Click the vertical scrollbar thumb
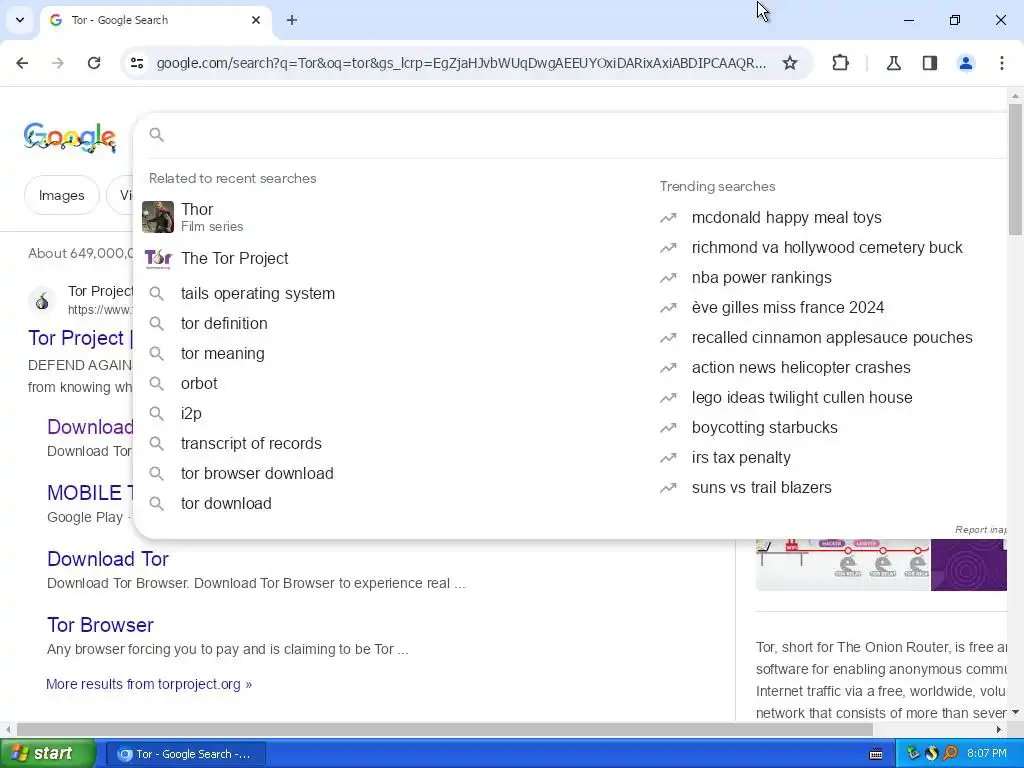The height and width of the screenshot is (768, 1024). tap(1015, 170)
